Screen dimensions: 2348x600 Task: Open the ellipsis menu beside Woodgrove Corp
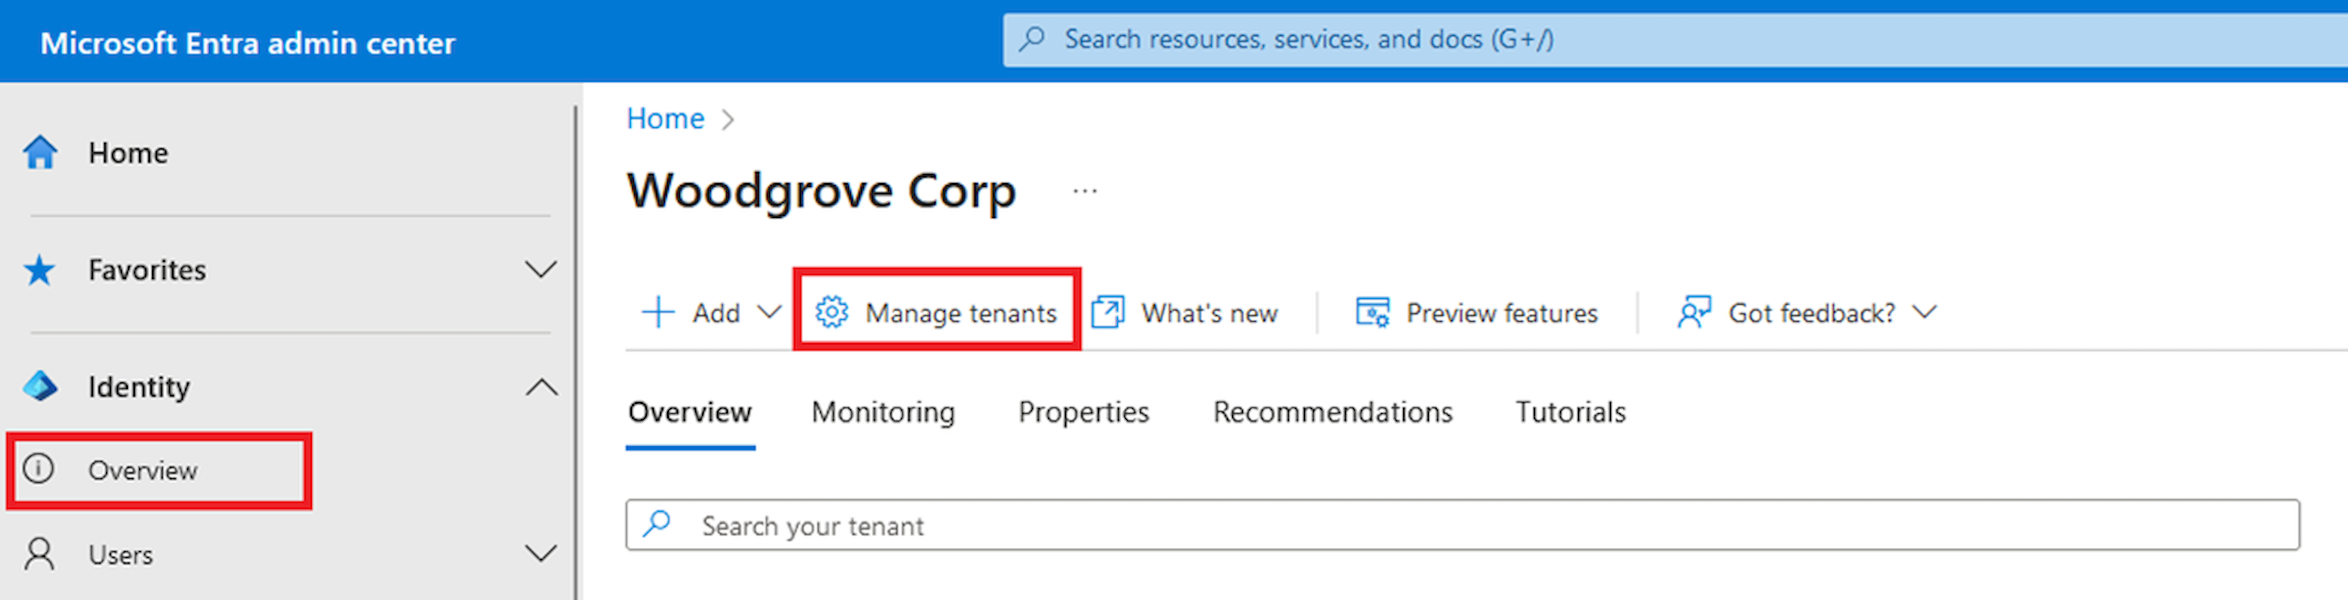(1085, 191)
